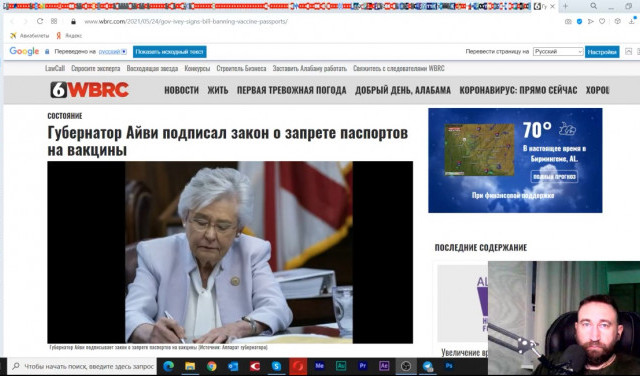Close the active WBRC tab
Screen dimensions: 640x376
pos(552,7)
